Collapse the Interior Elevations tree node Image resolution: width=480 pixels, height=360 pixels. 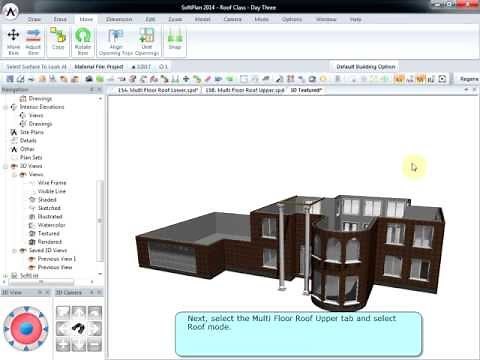6,107
